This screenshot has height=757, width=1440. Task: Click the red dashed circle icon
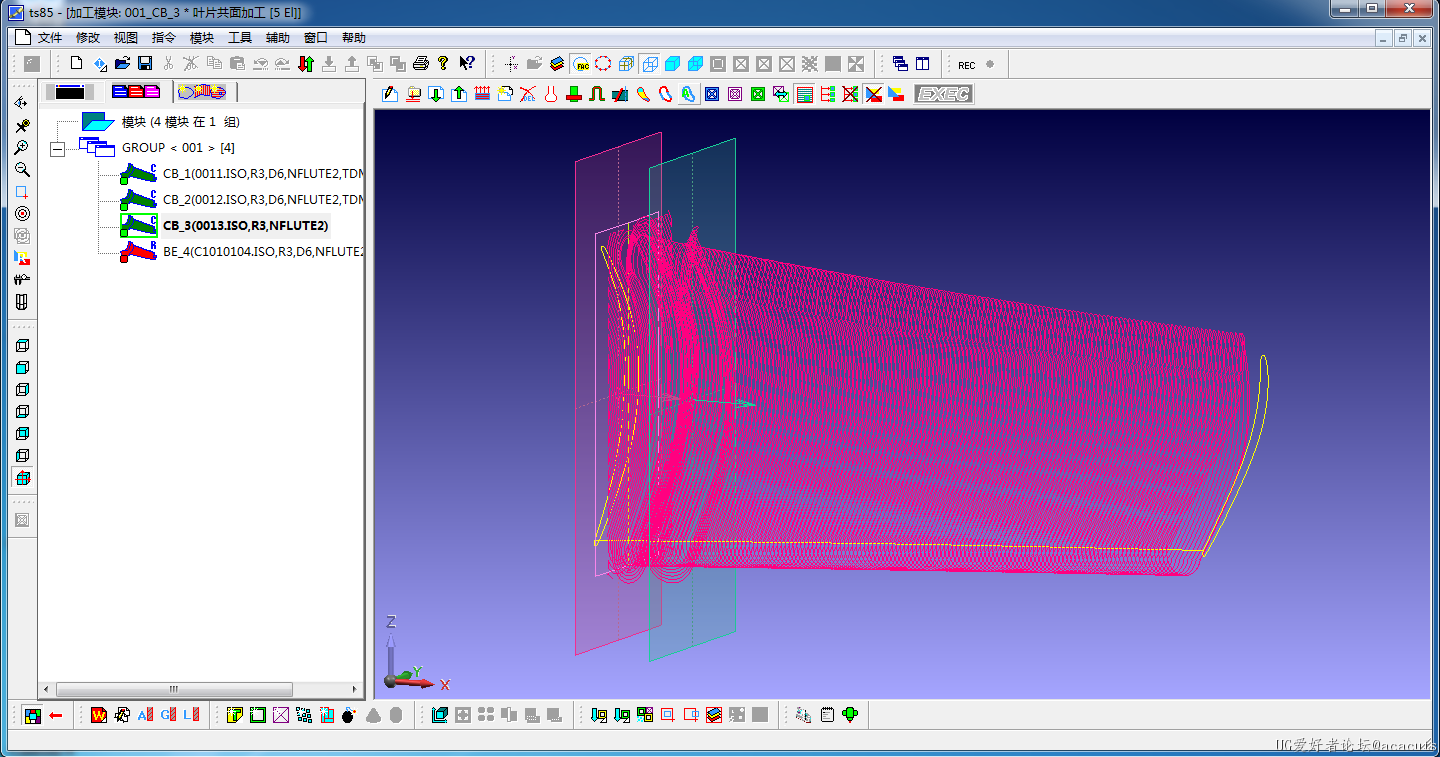603,64
